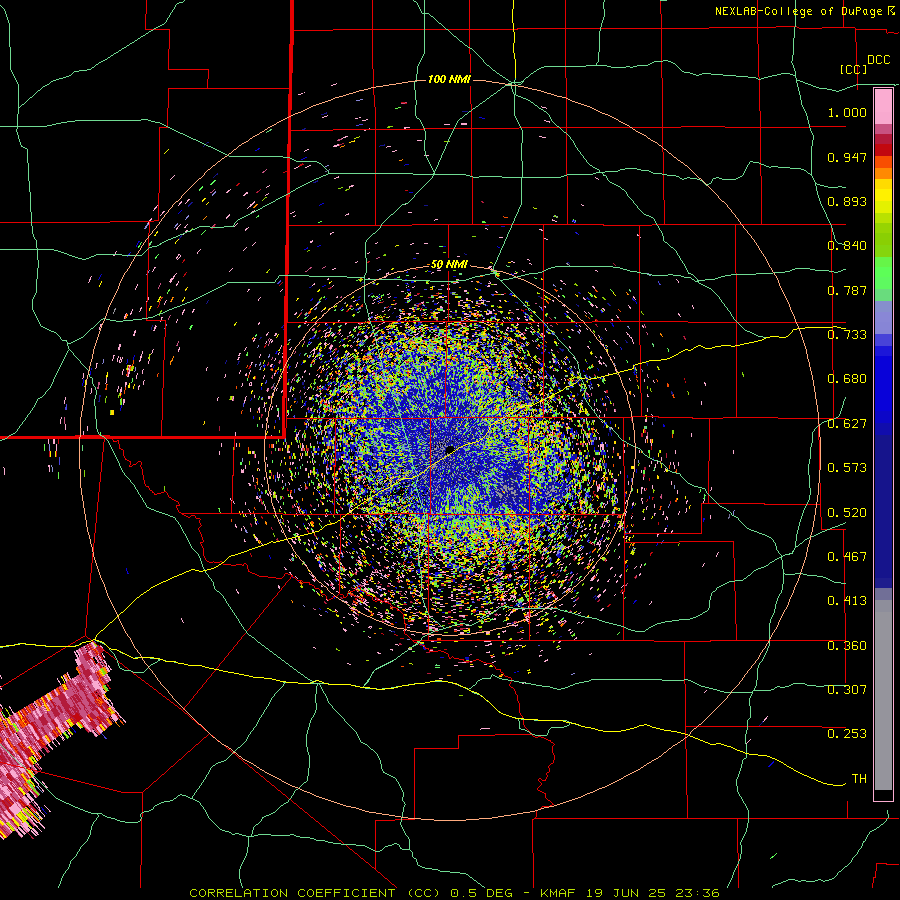Select the 0.947 scale value

click(847, 157)
